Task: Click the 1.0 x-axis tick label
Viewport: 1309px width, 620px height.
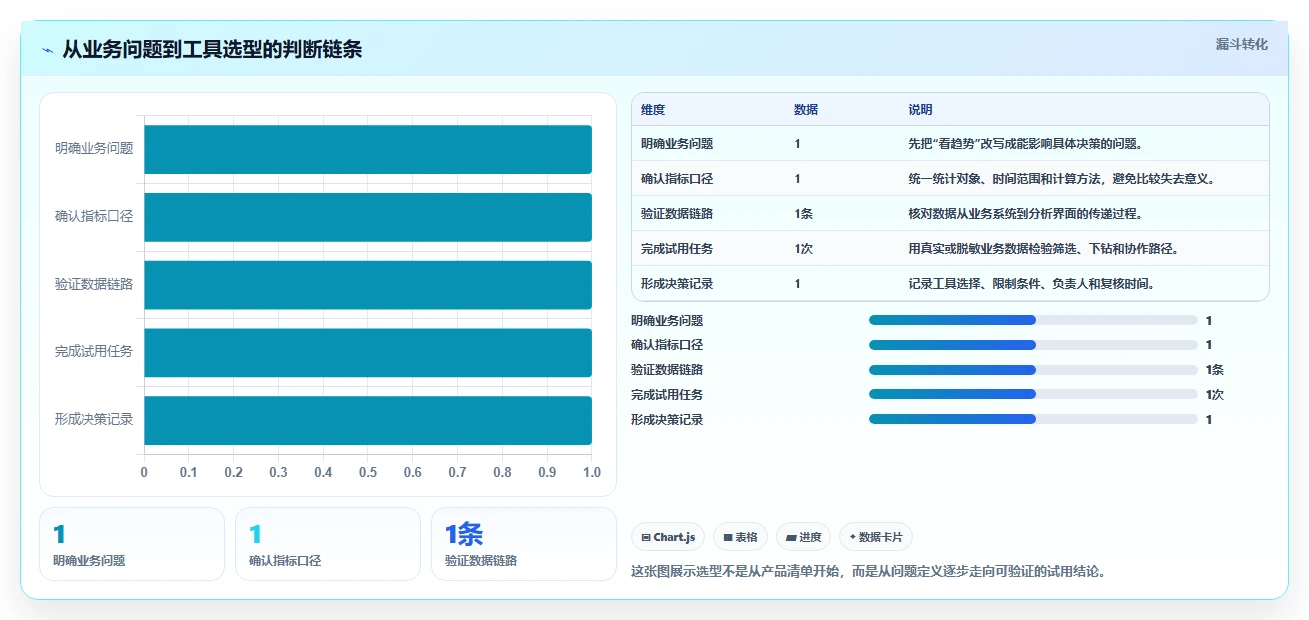Action: (592, 472)
